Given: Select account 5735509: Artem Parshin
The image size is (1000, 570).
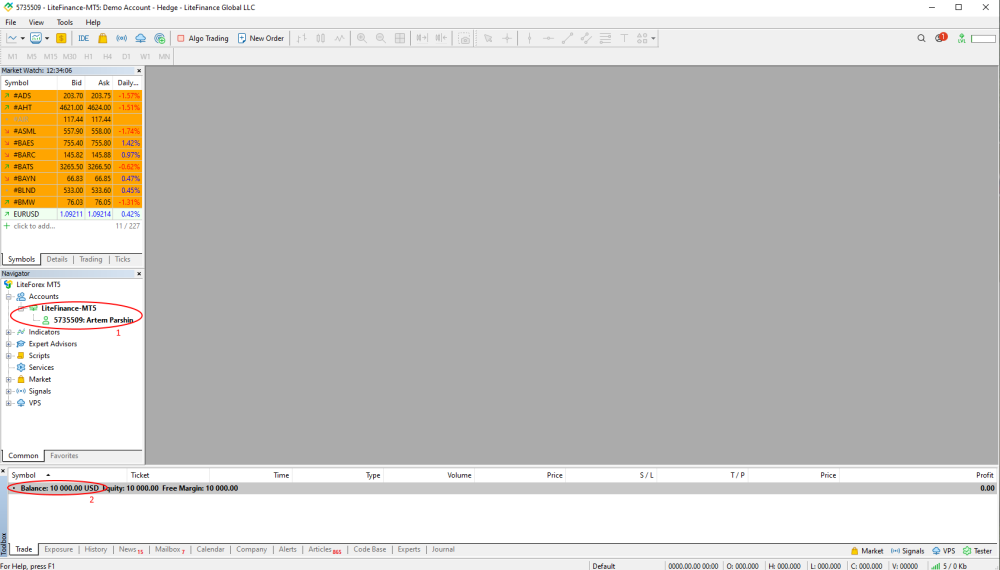Looking at the screenshot, I should (93, 320).
